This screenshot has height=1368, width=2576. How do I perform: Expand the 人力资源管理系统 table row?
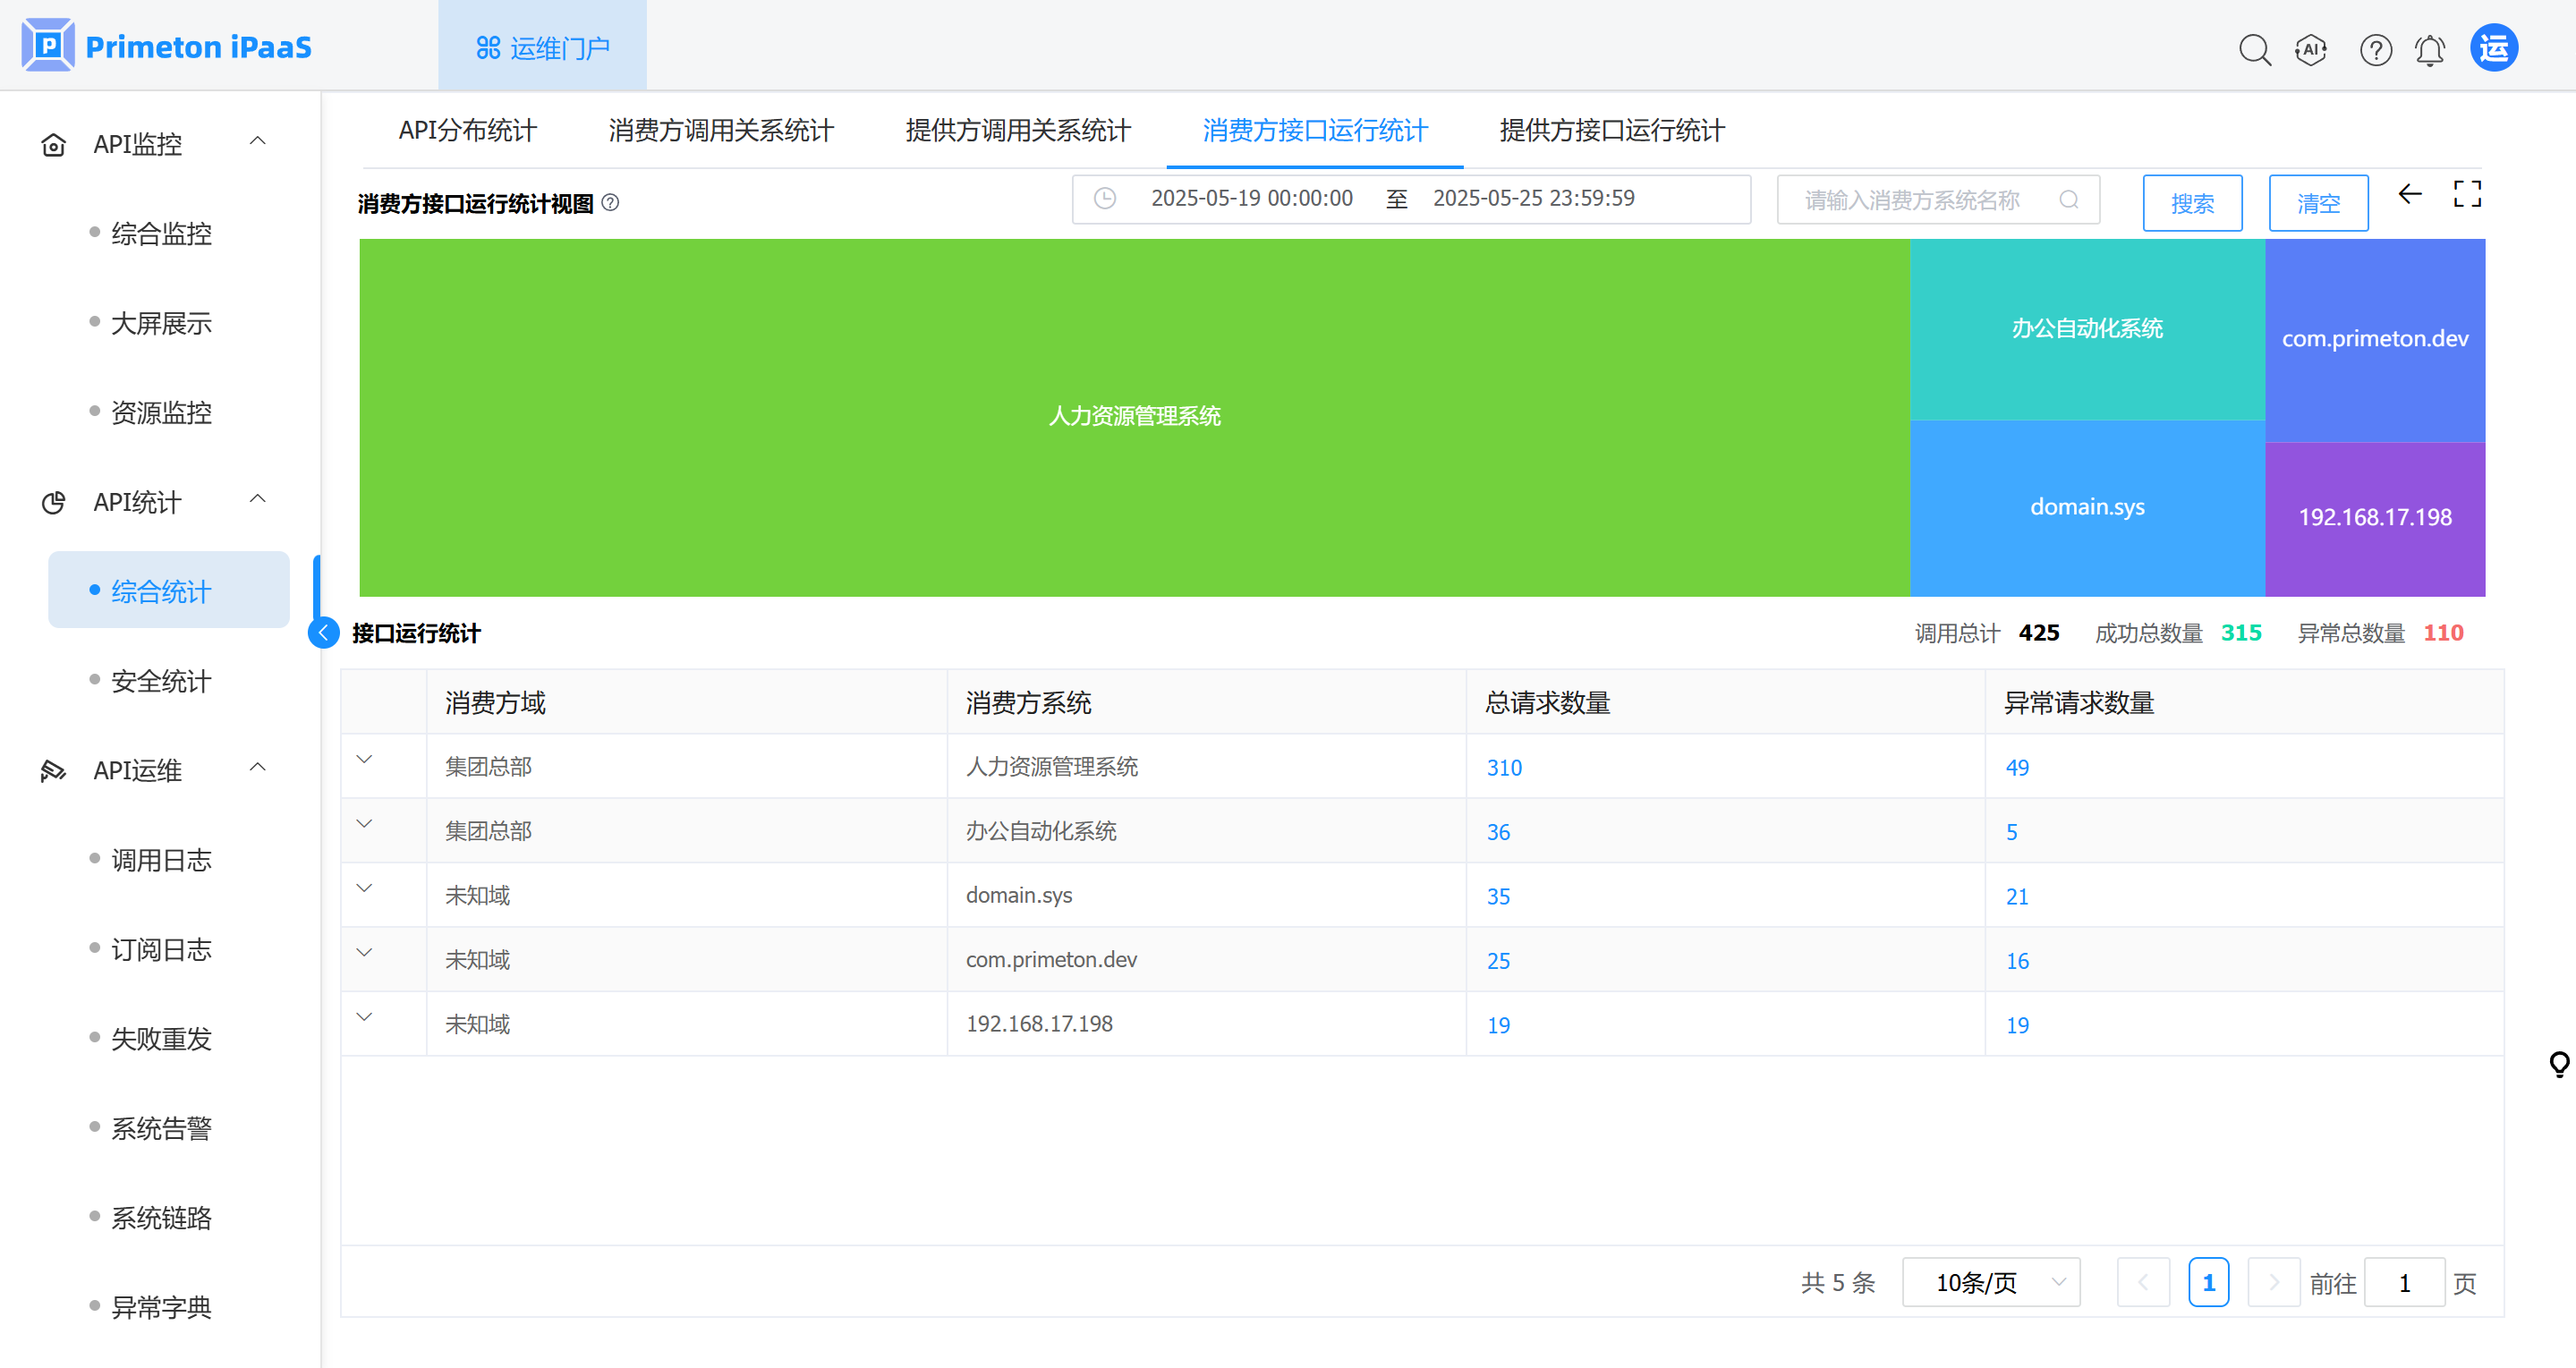[x=364, y=760]
